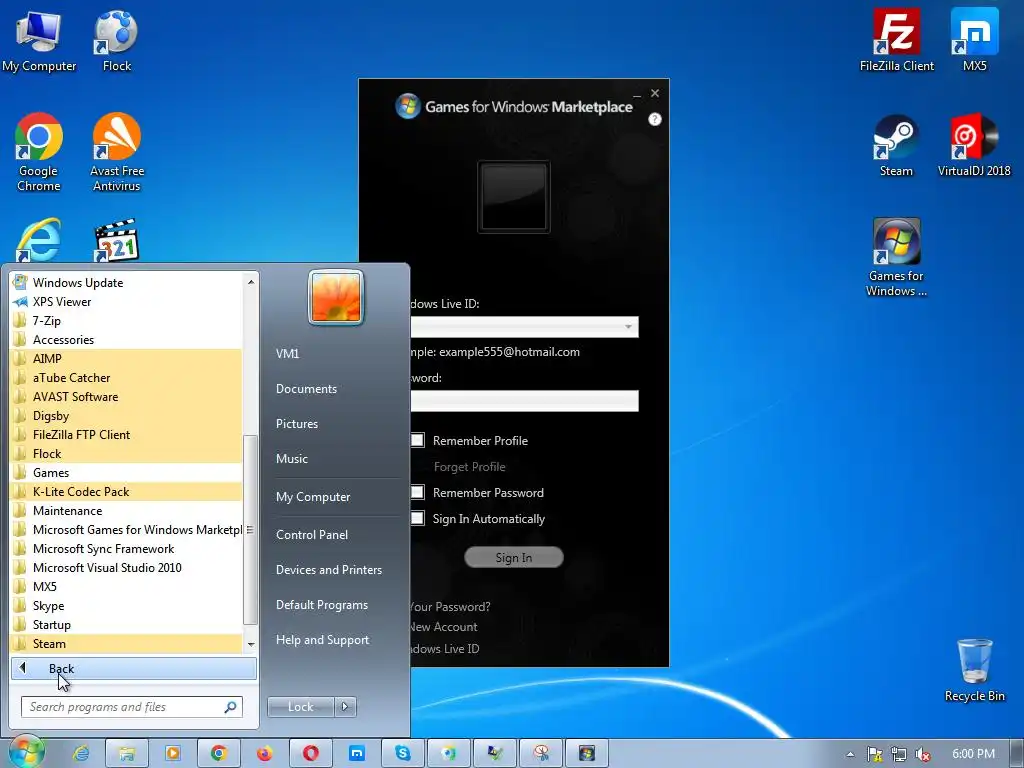This screenshot has height=768, width=1024.
Task: Open Pictures from the Start menu
Action: tap(297, 424)
